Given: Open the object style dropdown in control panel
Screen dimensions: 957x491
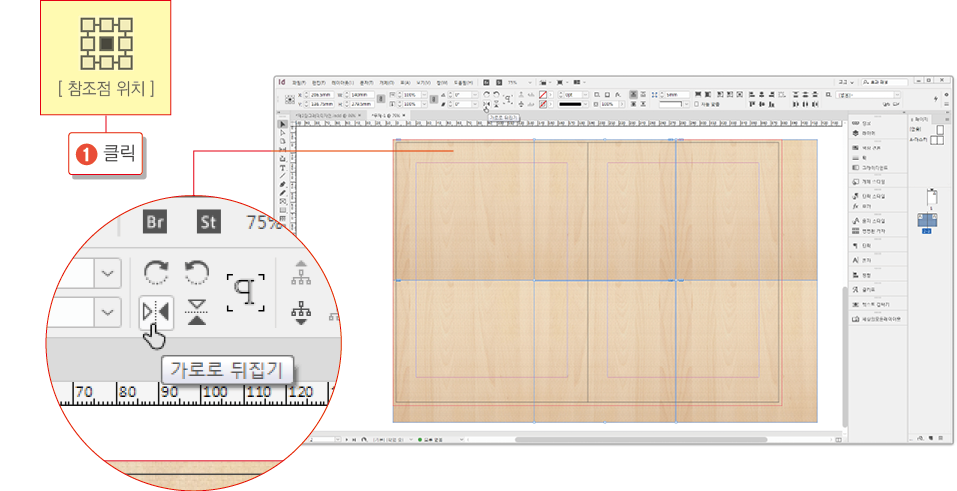Looking at the screenshot, I should click(x=867, y=95).
